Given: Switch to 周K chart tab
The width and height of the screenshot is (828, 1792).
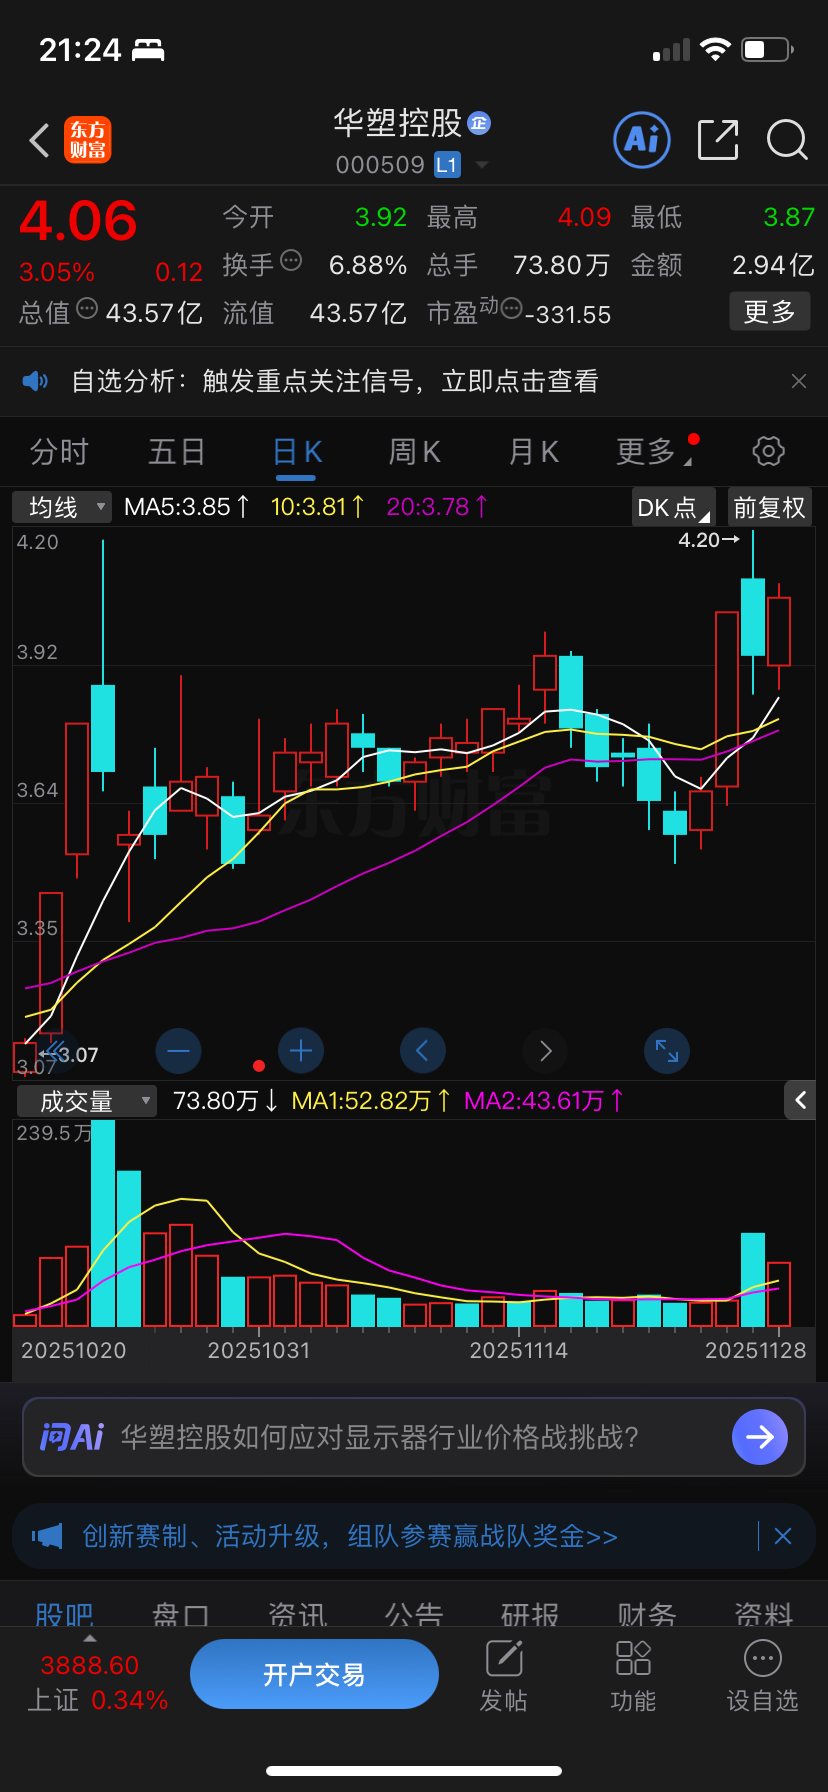Looking at the screenshot, I should click(x=415, y=452).
